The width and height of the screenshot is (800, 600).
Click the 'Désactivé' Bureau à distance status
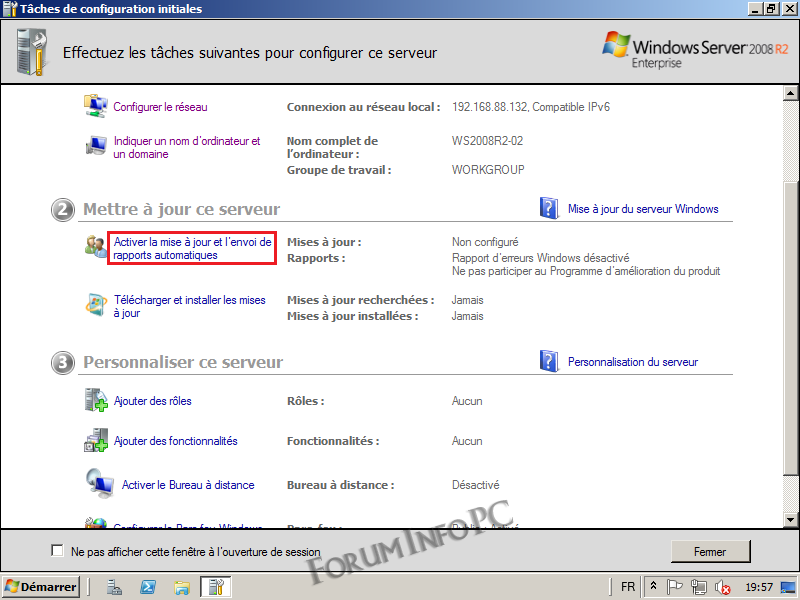[x=476, y=485]
